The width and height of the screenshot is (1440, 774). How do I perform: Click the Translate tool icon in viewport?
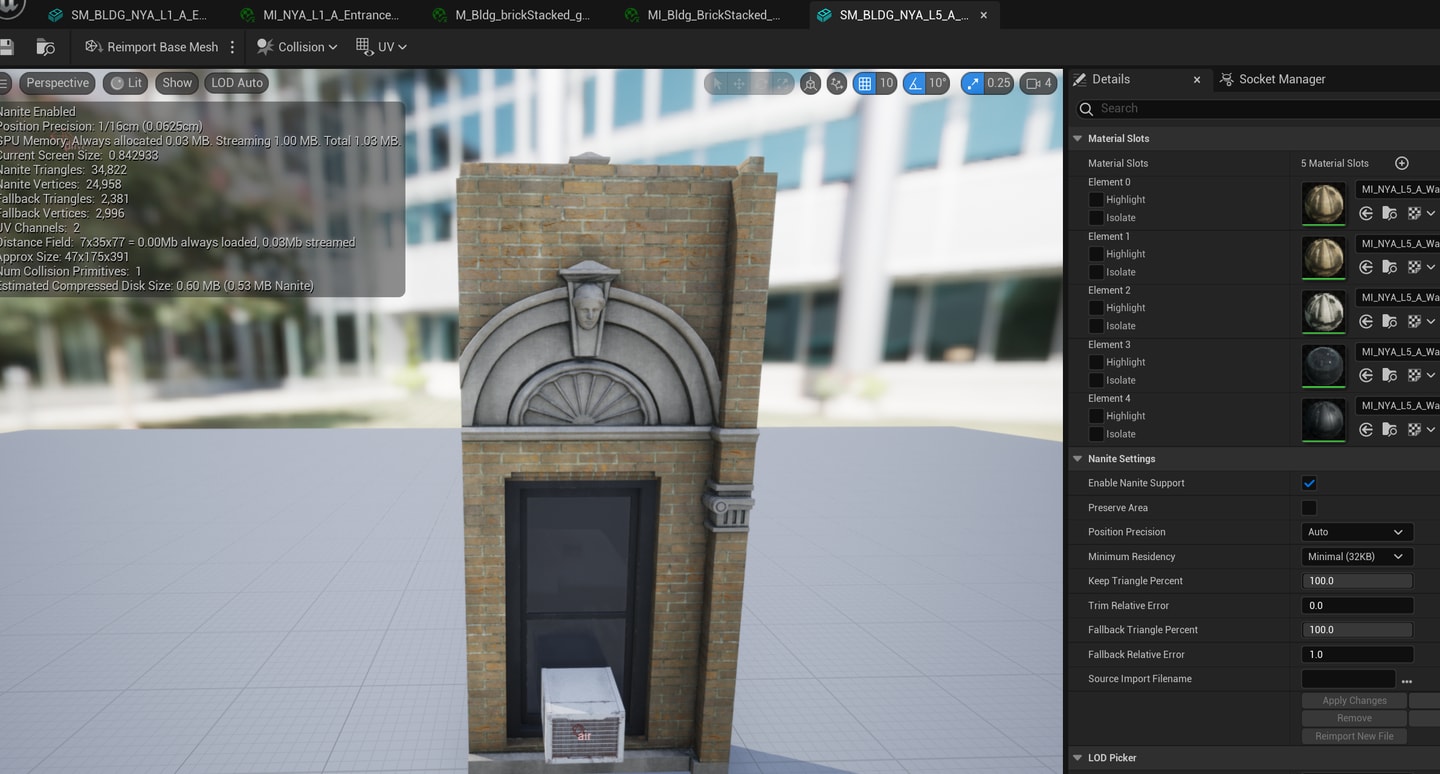[739, 84]
